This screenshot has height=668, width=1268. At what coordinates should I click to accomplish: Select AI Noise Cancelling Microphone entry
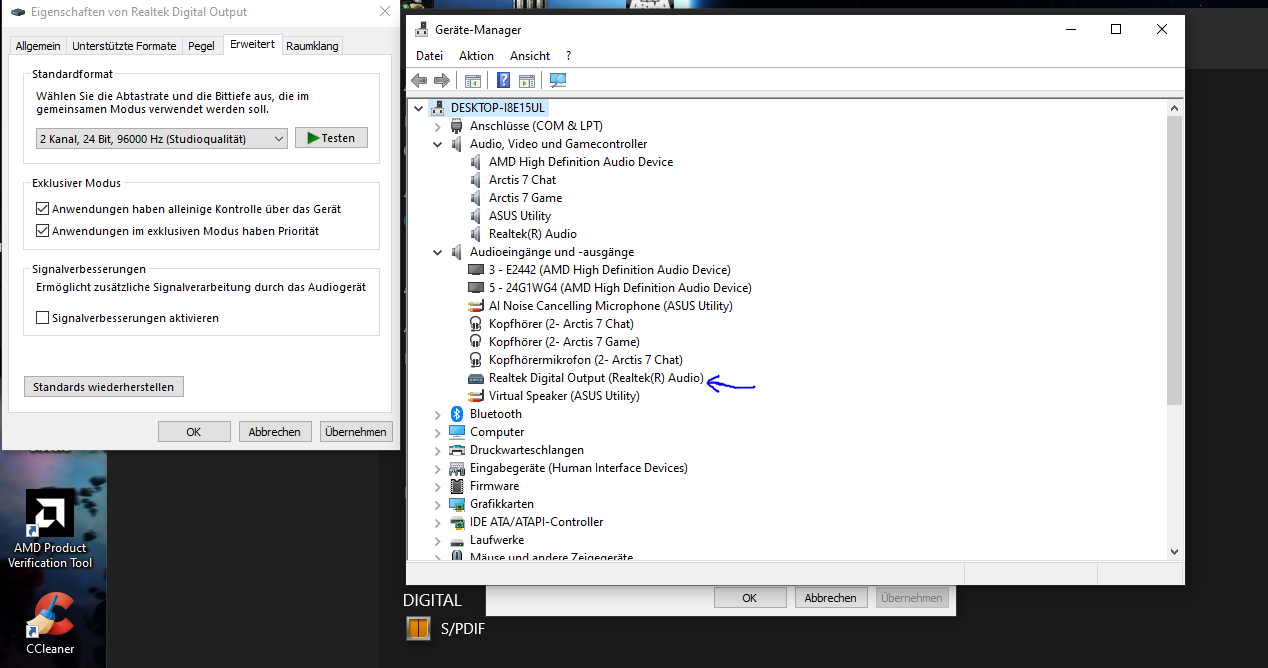pyautogui.click(x=610, y=306)
